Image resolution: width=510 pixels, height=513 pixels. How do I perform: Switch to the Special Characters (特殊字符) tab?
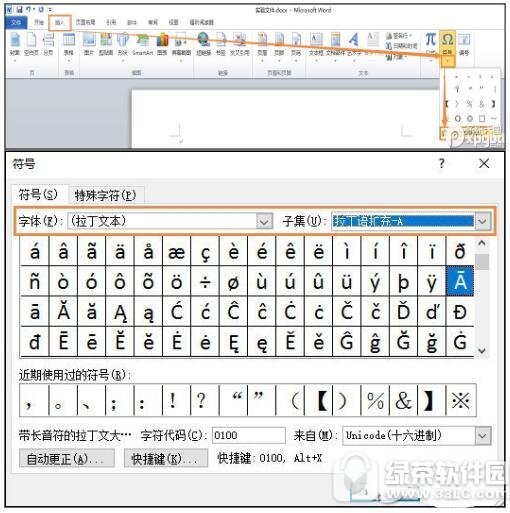105,195
